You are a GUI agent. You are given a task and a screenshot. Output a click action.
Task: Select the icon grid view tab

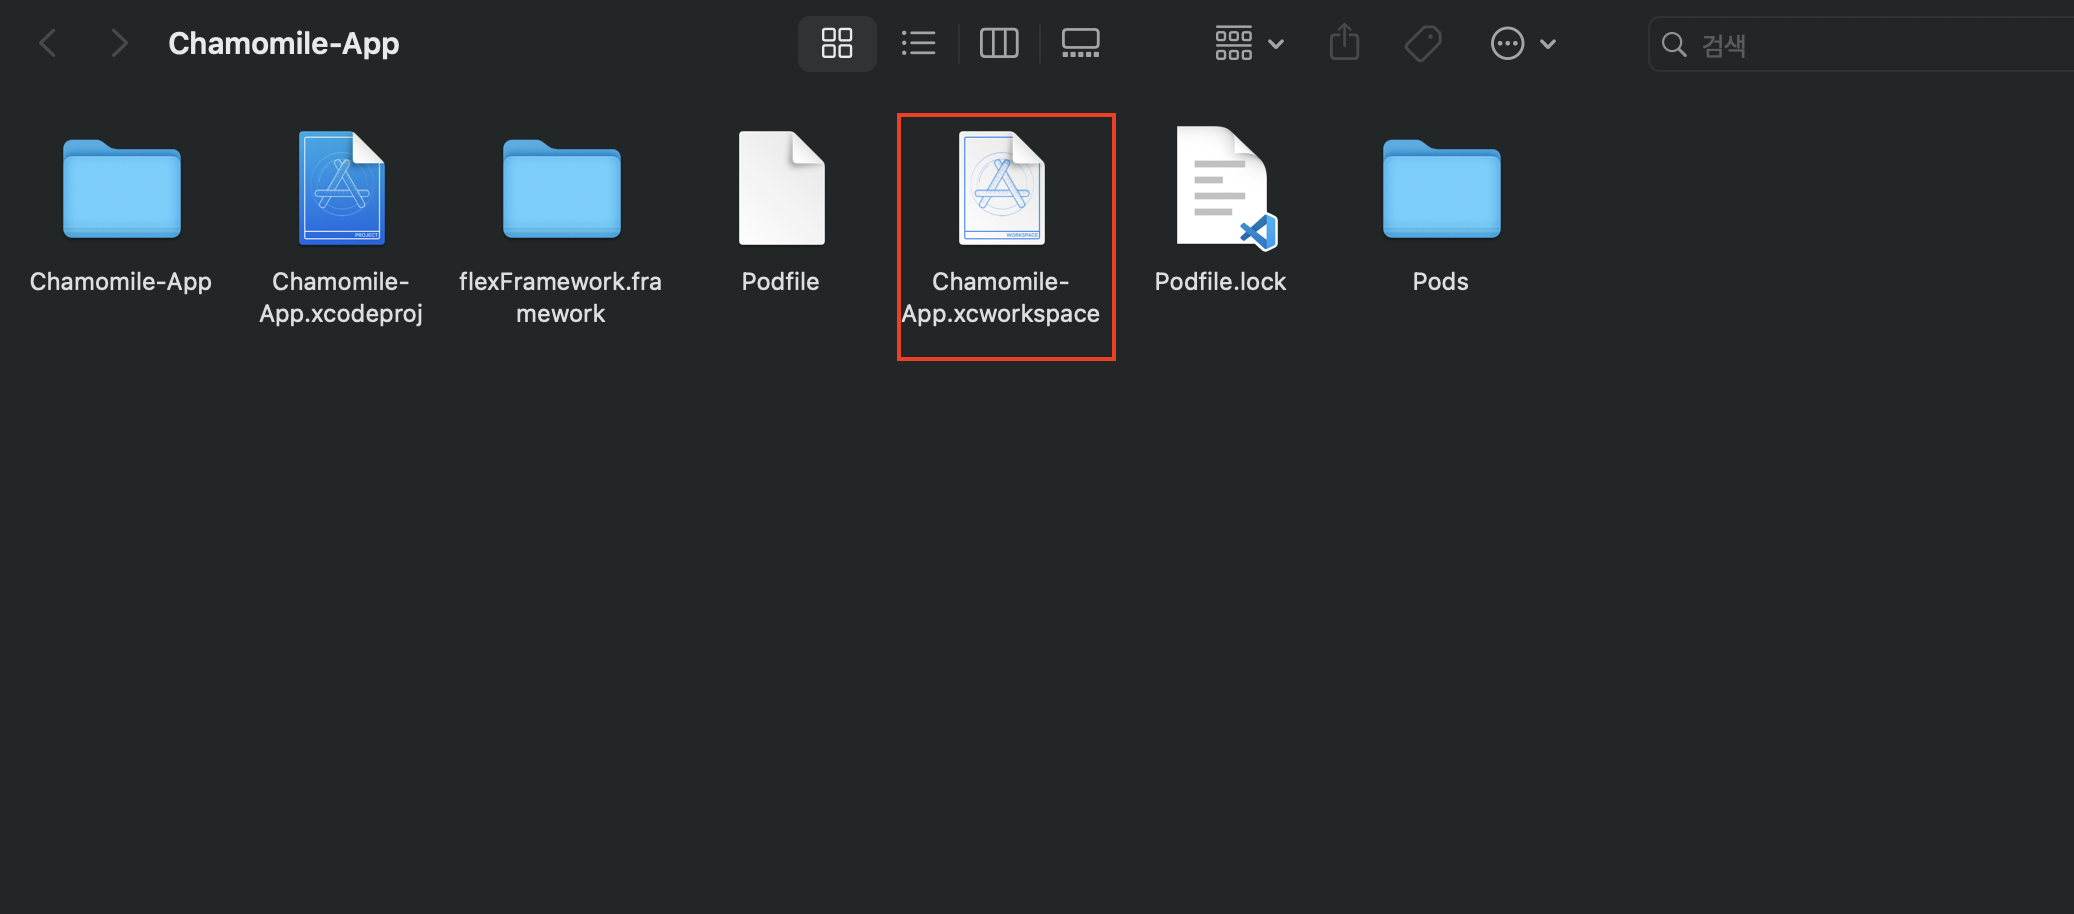836,43
